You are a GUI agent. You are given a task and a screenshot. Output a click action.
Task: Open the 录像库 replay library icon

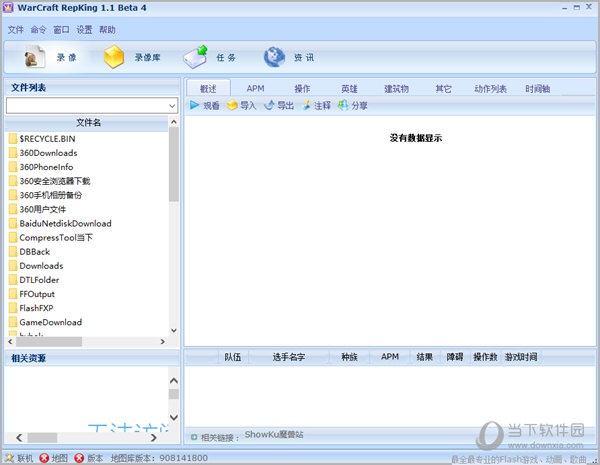point(114,57)
